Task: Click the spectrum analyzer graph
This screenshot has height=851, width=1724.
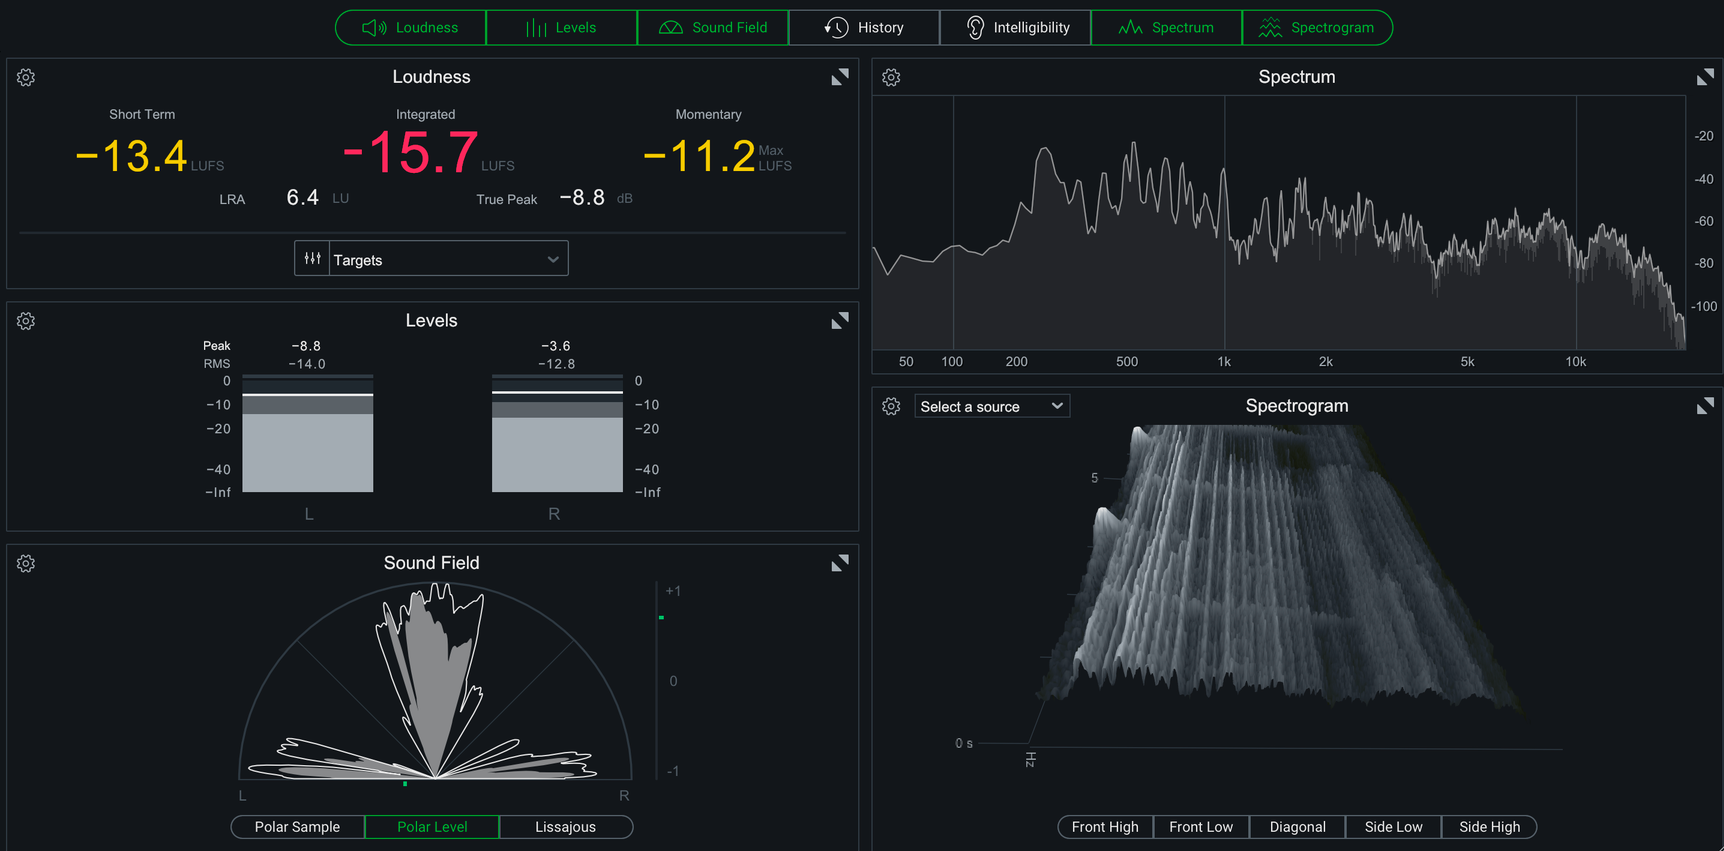Action: click(1279, 223)
